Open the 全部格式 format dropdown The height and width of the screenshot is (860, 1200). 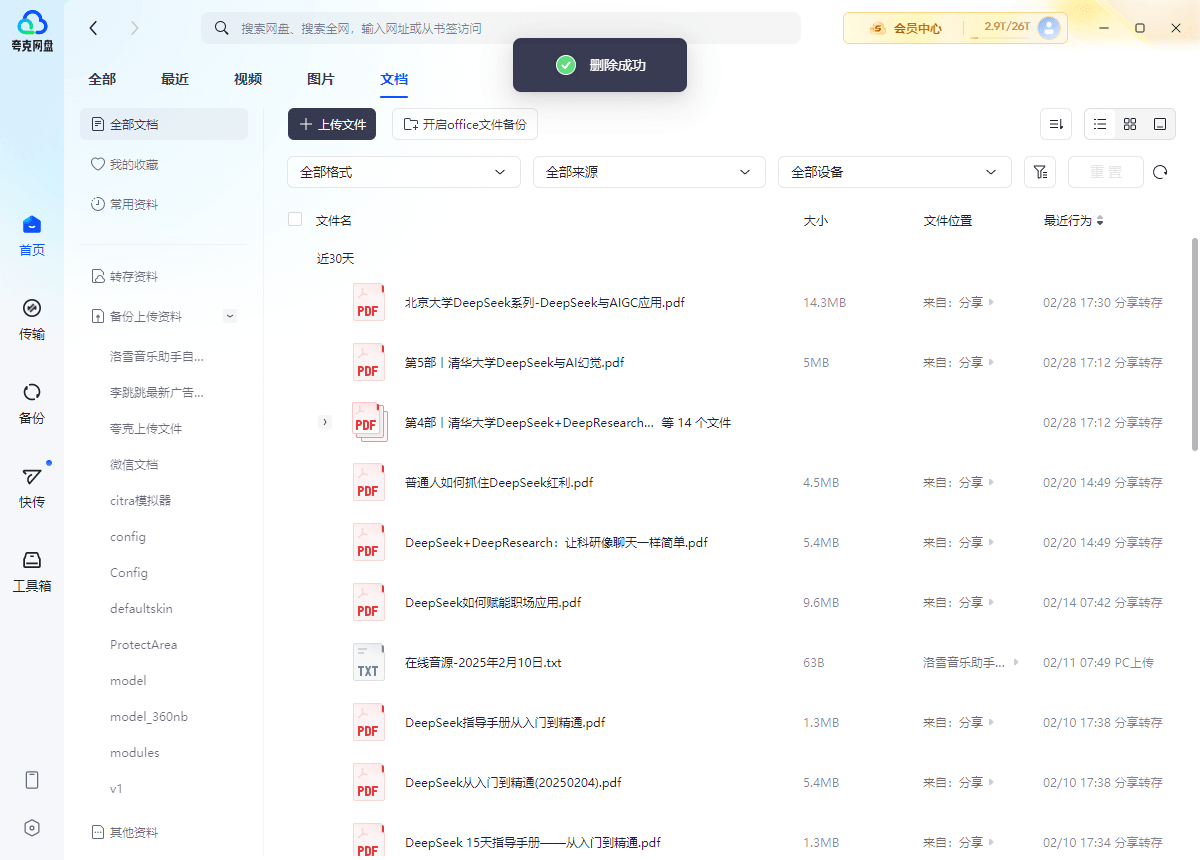[x=403, y=172]
